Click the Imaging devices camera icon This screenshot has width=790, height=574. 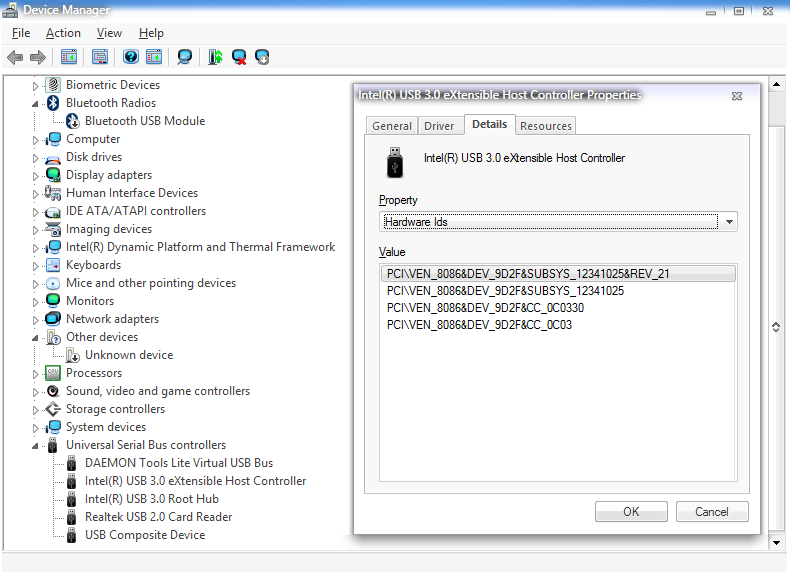point(53,229)
